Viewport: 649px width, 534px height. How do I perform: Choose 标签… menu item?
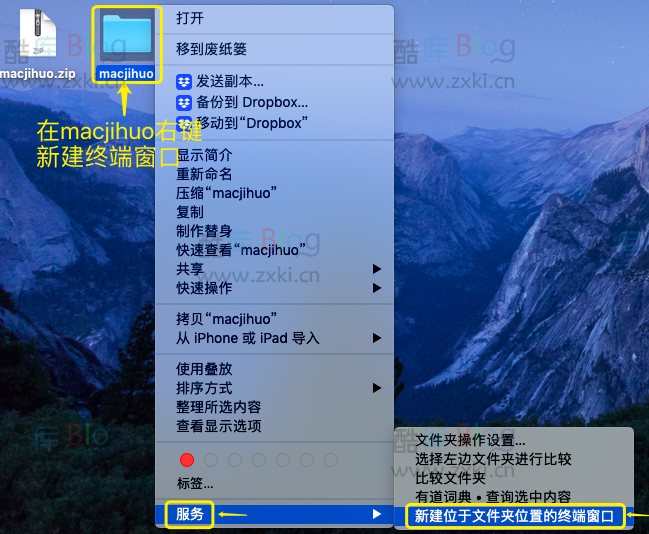coord(274,483)
